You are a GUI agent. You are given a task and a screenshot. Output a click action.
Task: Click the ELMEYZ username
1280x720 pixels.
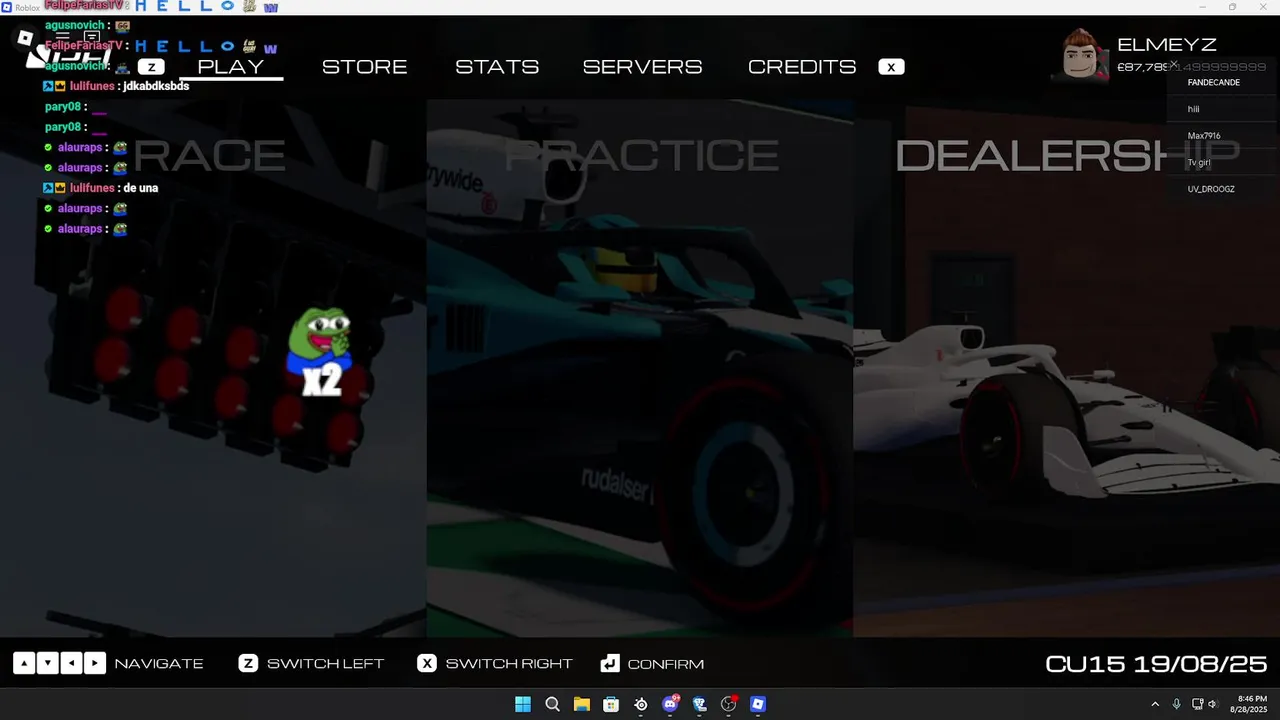[x=1167, y=45]
